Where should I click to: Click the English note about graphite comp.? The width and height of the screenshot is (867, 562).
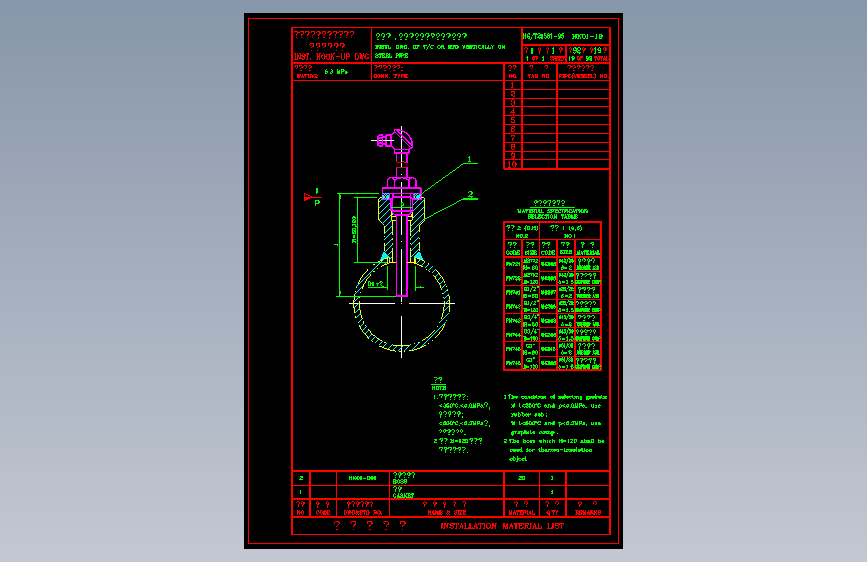coord(555,428)
